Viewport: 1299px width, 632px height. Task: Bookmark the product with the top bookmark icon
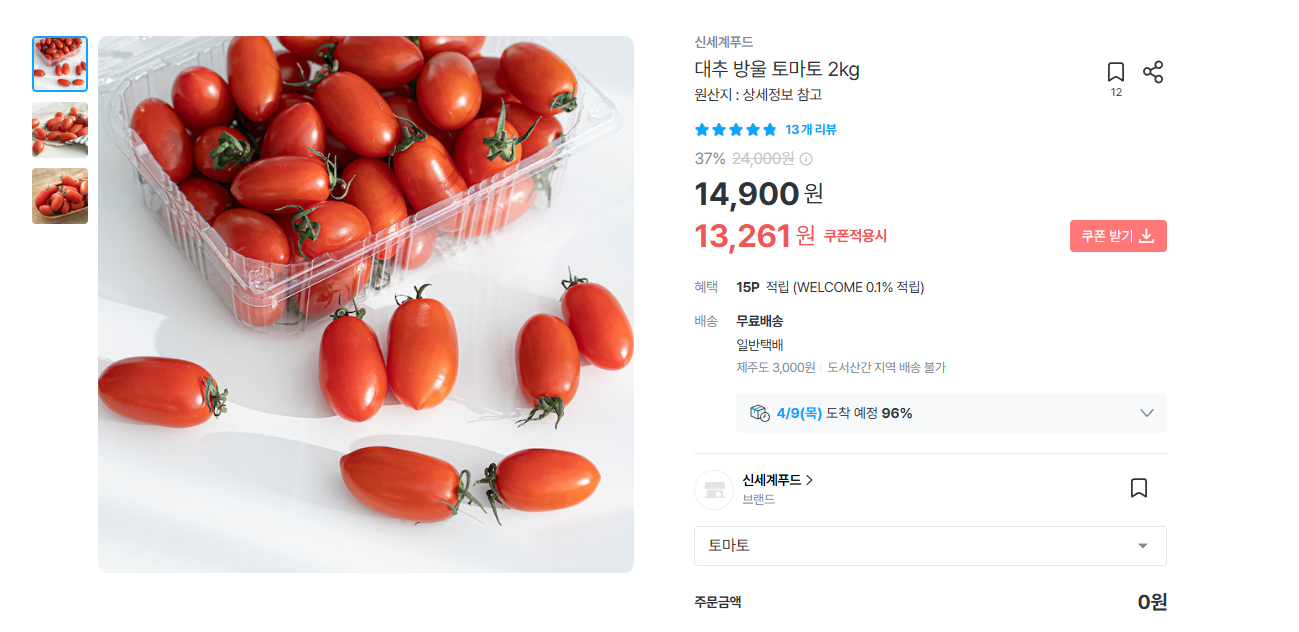tap(1116, 72)
